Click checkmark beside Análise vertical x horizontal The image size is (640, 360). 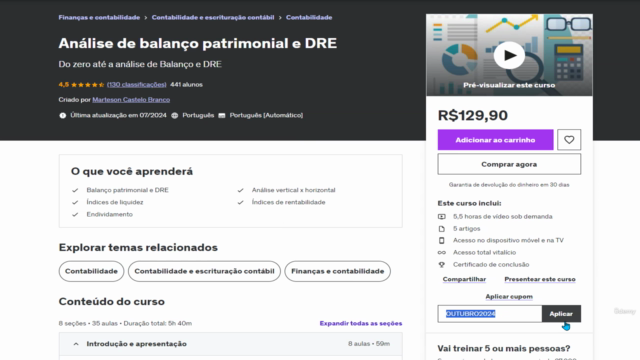point(240,190)
